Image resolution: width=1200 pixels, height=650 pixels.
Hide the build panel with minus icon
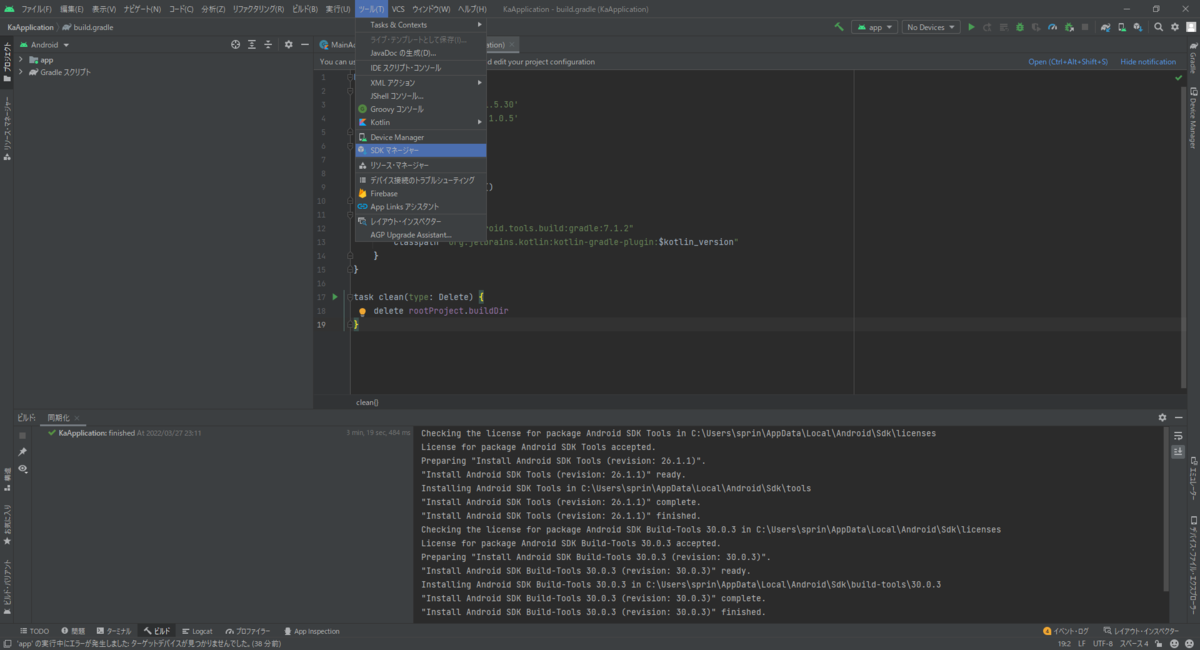click(x=1177, y=417)
